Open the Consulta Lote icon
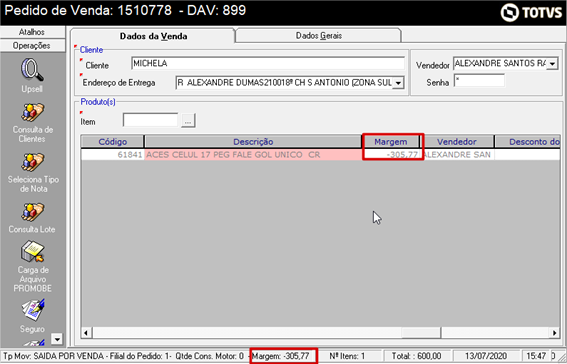 click(x=33, y=212)
